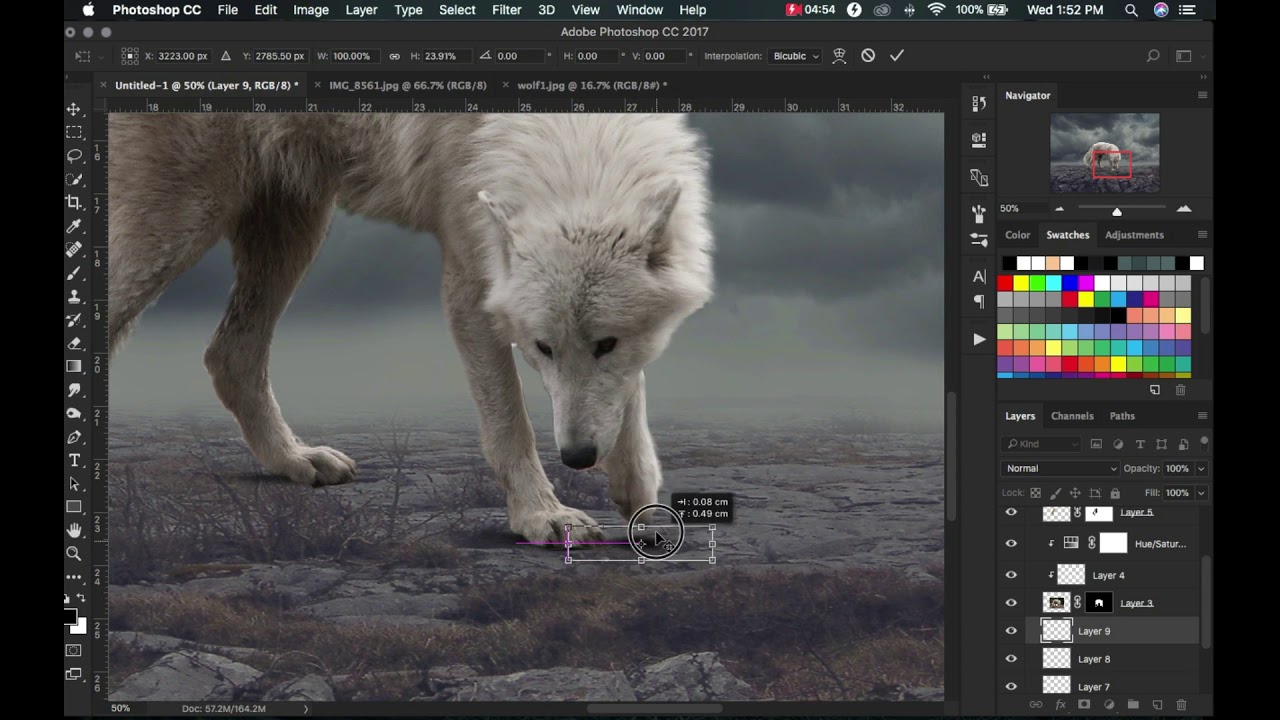
Task: Switch to the Paths tab
Action: coord(1122,416)
